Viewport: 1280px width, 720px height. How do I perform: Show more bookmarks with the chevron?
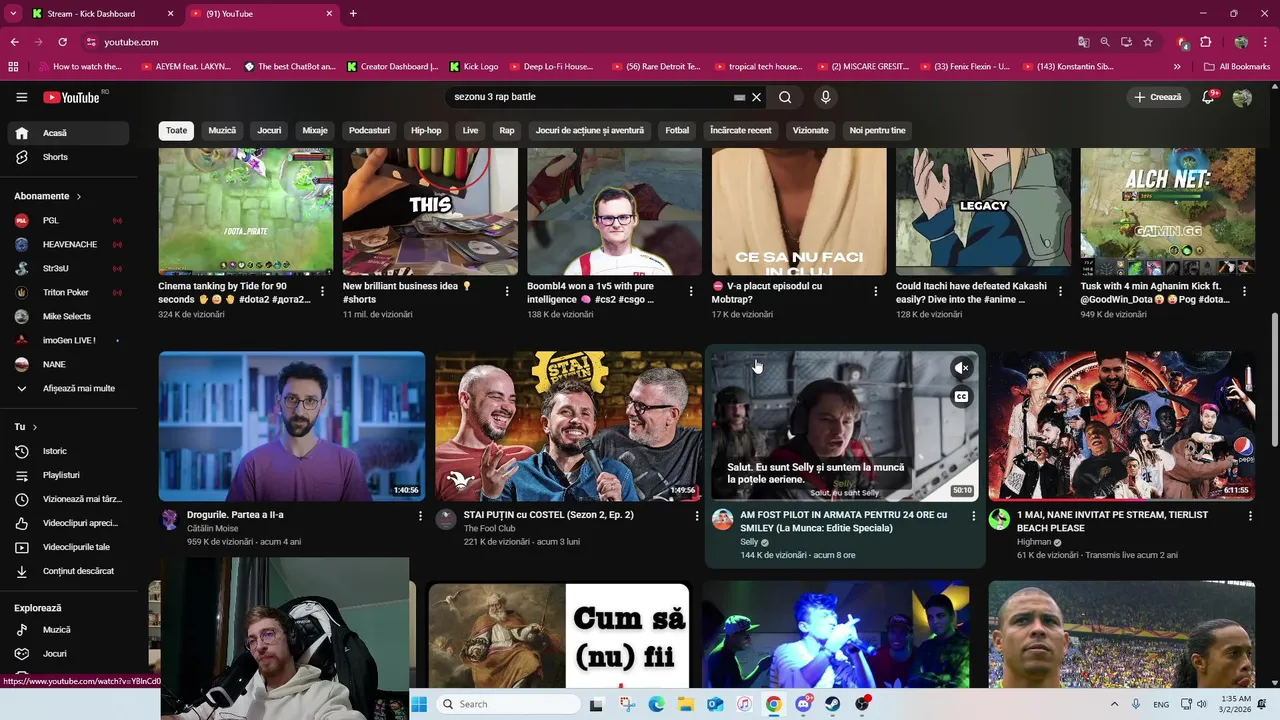pyautogui.click(x=1177, y=67)
